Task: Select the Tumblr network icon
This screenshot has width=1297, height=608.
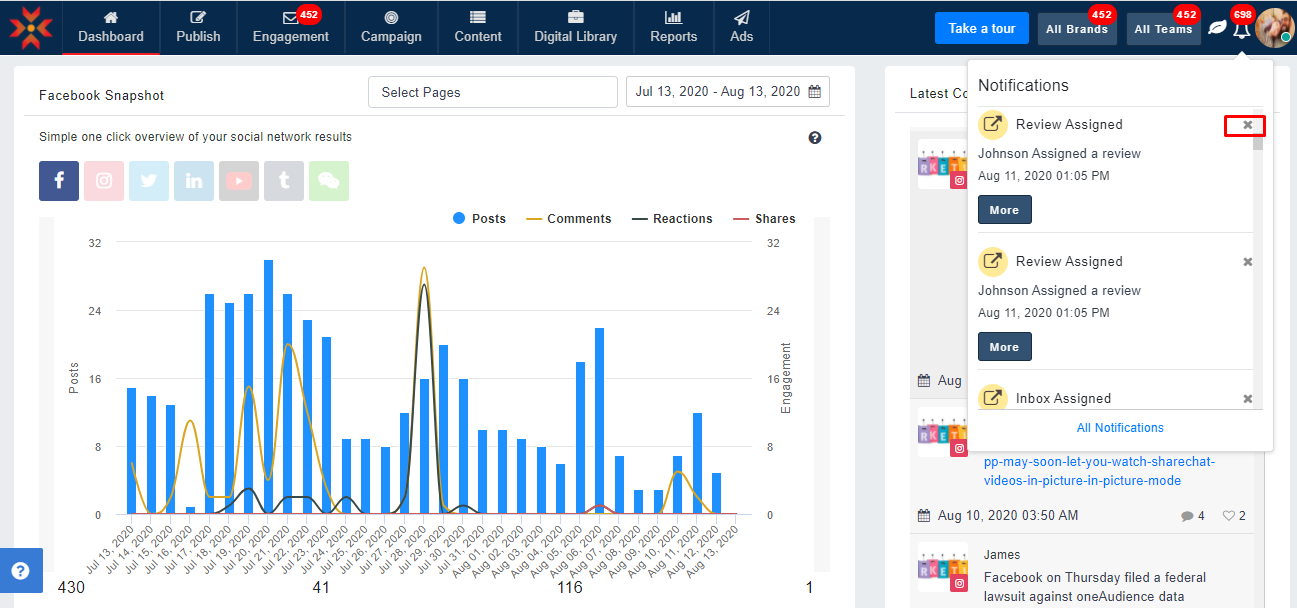Action: (x=284, y=181)
